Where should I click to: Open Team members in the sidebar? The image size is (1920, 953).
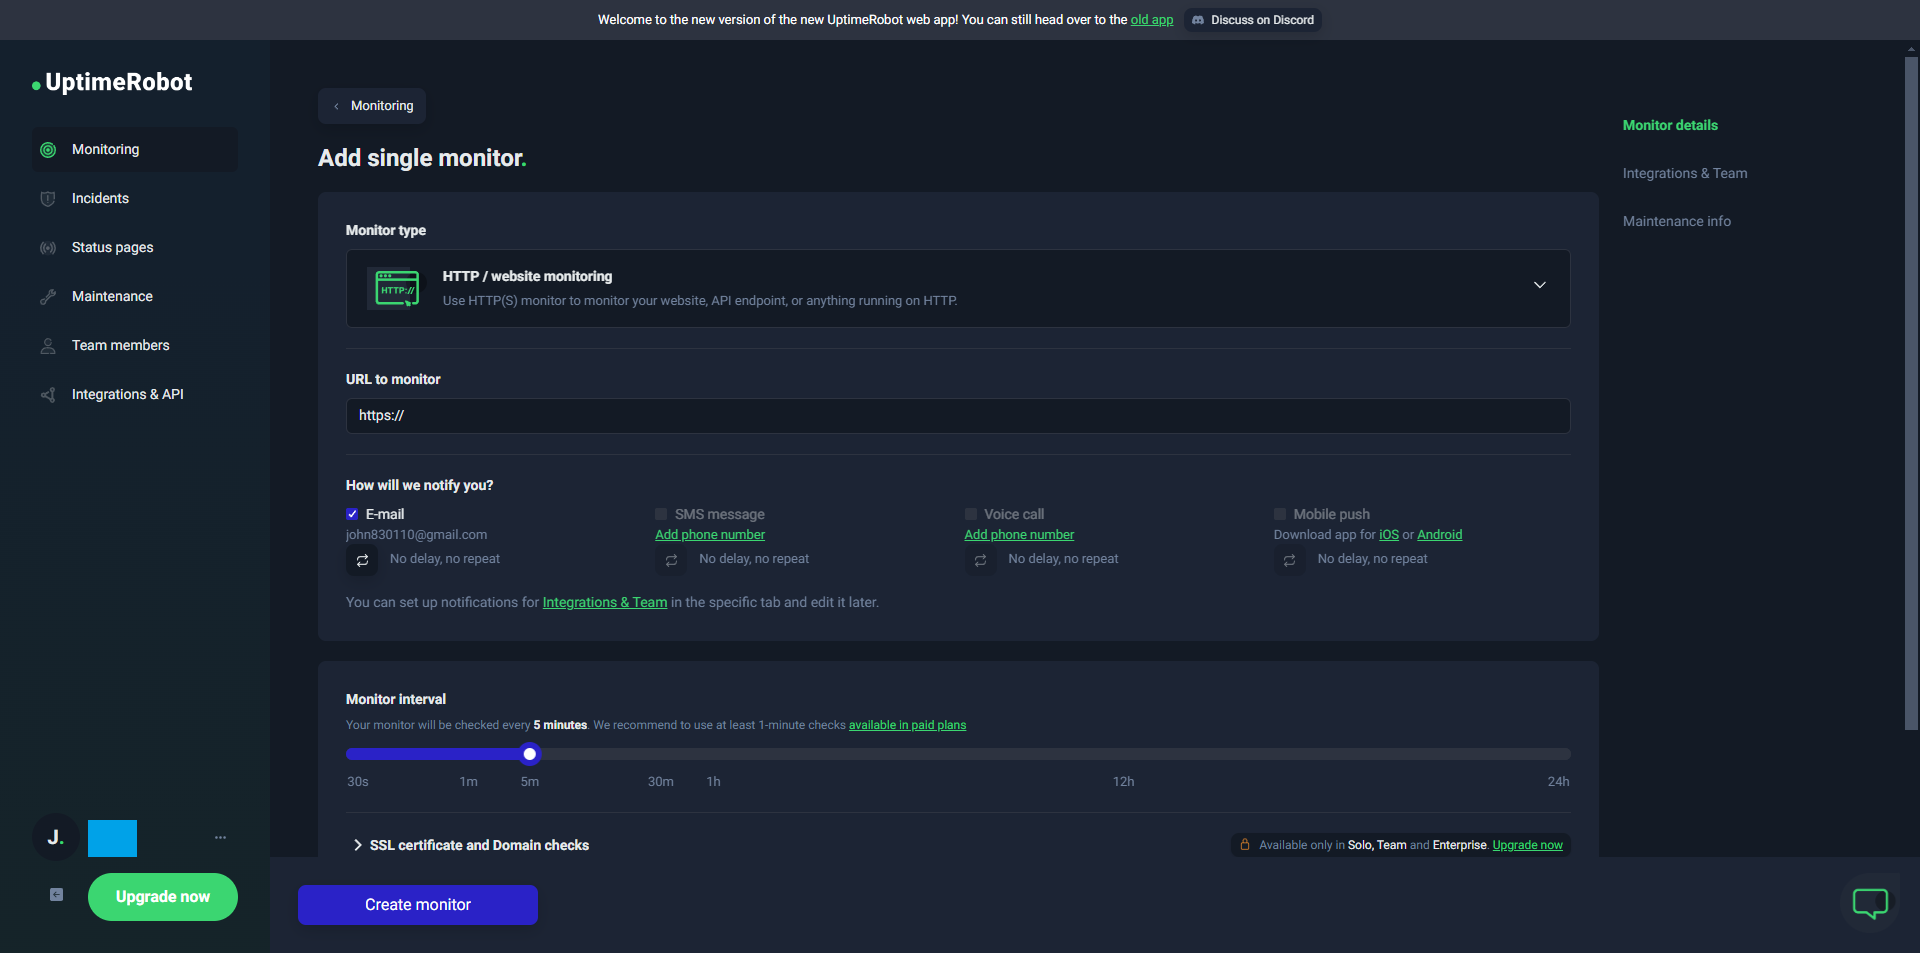135,346
